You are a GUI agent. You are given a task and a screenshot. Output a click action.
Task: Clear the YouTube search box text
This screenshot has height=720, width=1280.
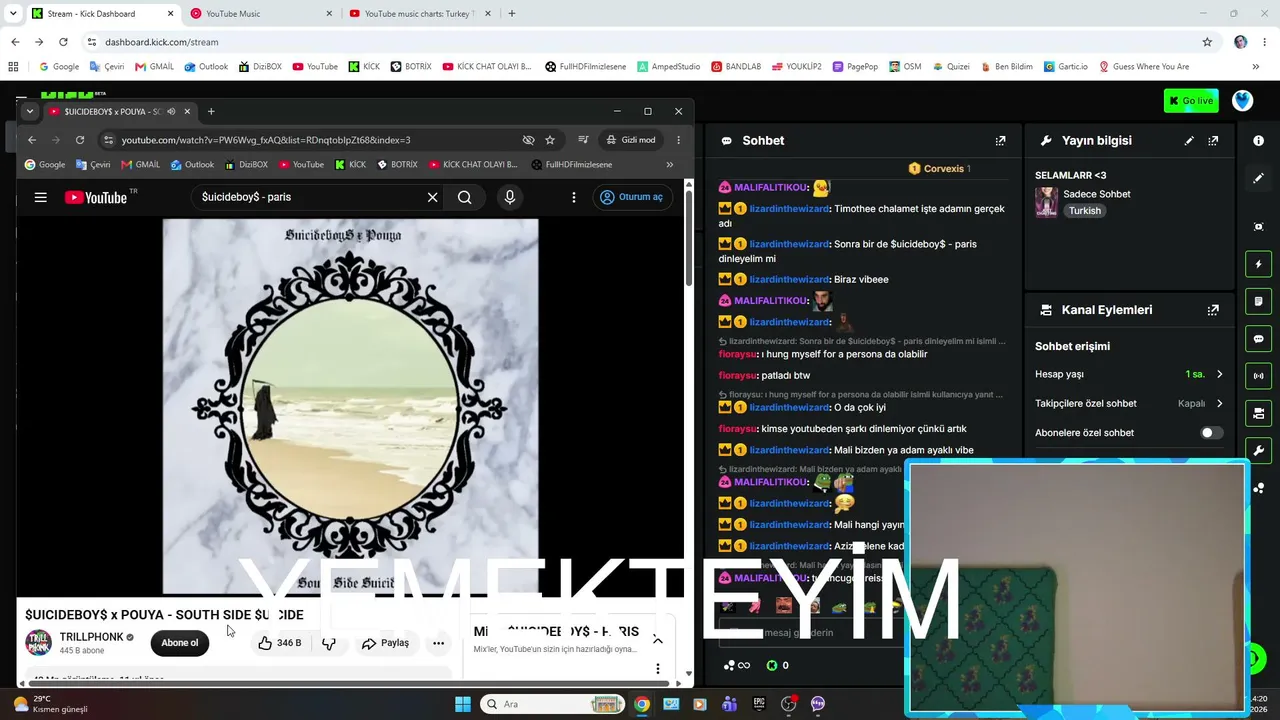pyautogui.click(x=432, y=197)
